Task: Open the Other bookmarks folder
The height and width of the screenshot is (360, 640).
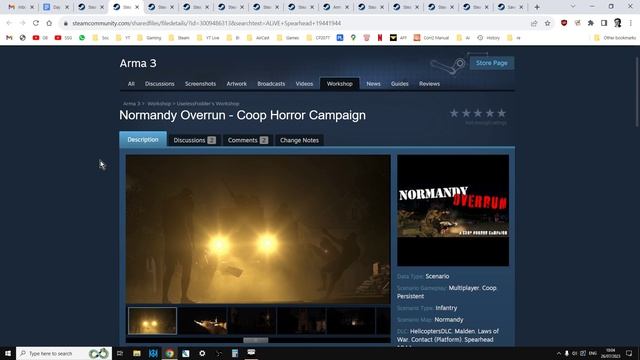Action: click(615, 38)
